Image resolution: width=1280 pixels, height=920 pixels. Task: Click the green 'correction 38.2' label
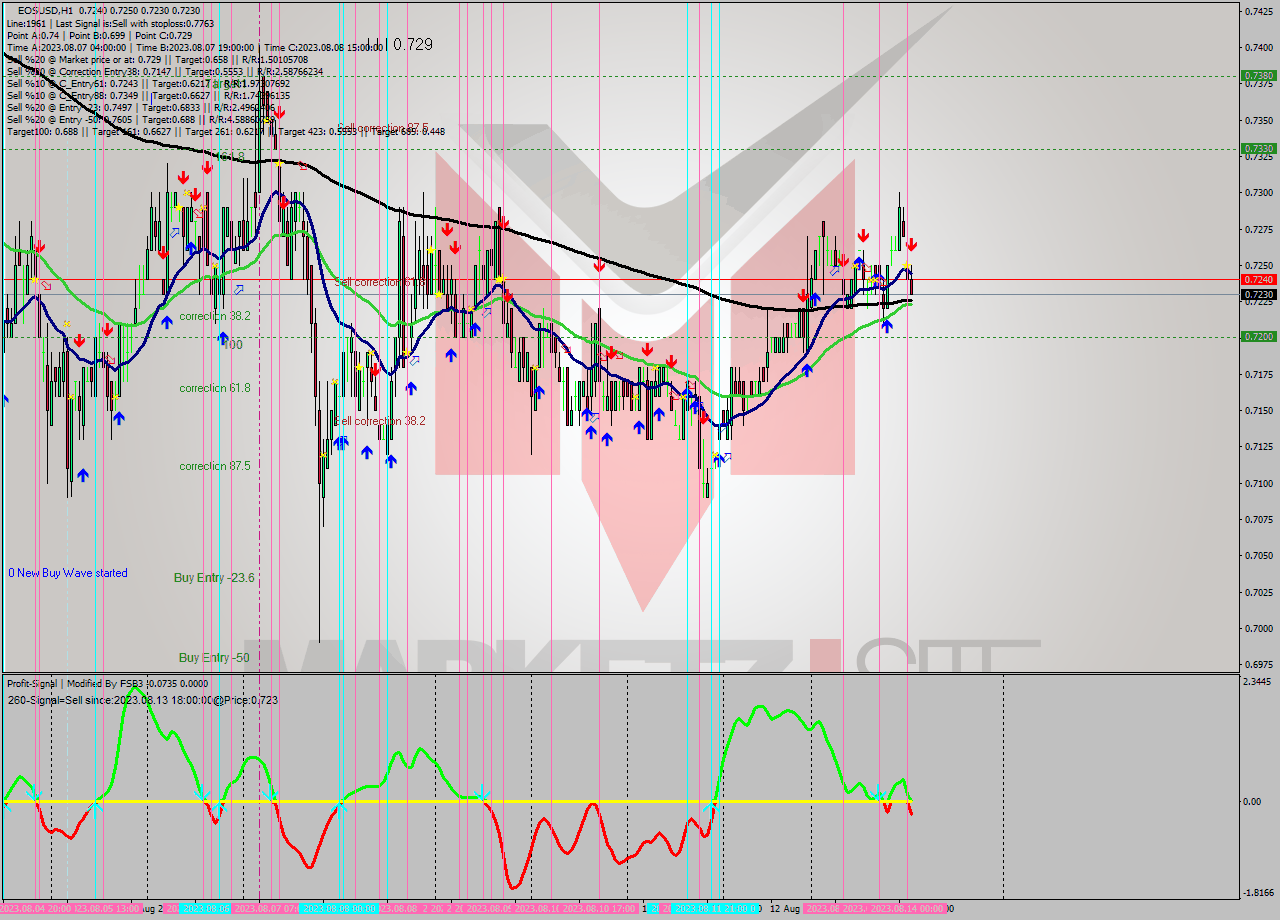point(215,315)
